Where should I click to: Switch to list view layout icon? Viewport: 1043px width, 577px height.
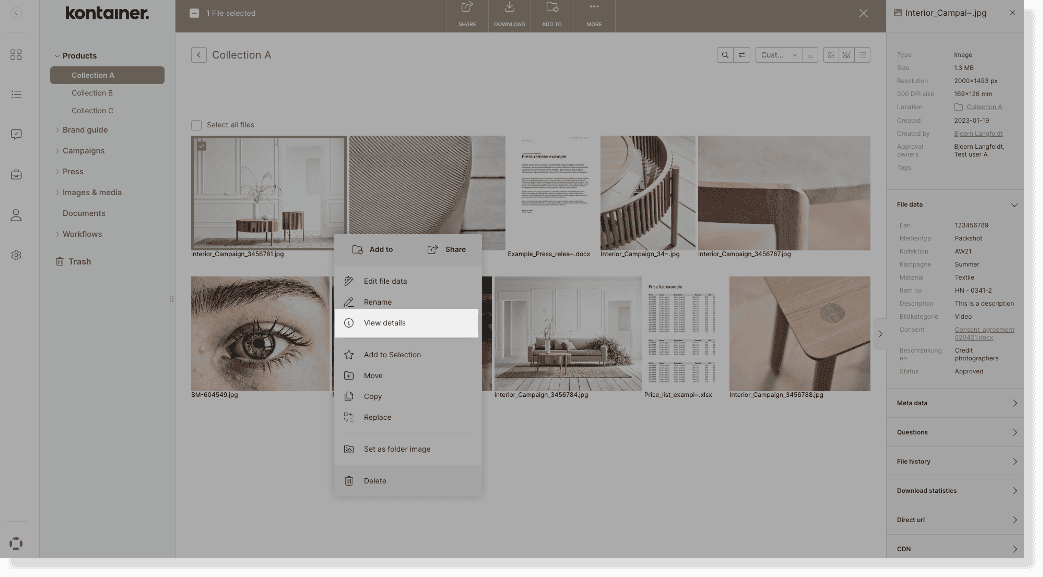[x=862, y=55]
